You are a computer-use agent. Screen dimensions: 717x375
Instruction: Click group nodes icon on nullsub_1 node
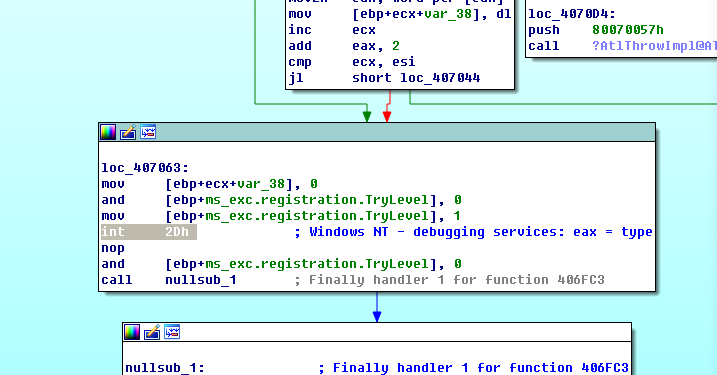click(x=172, y=332)
